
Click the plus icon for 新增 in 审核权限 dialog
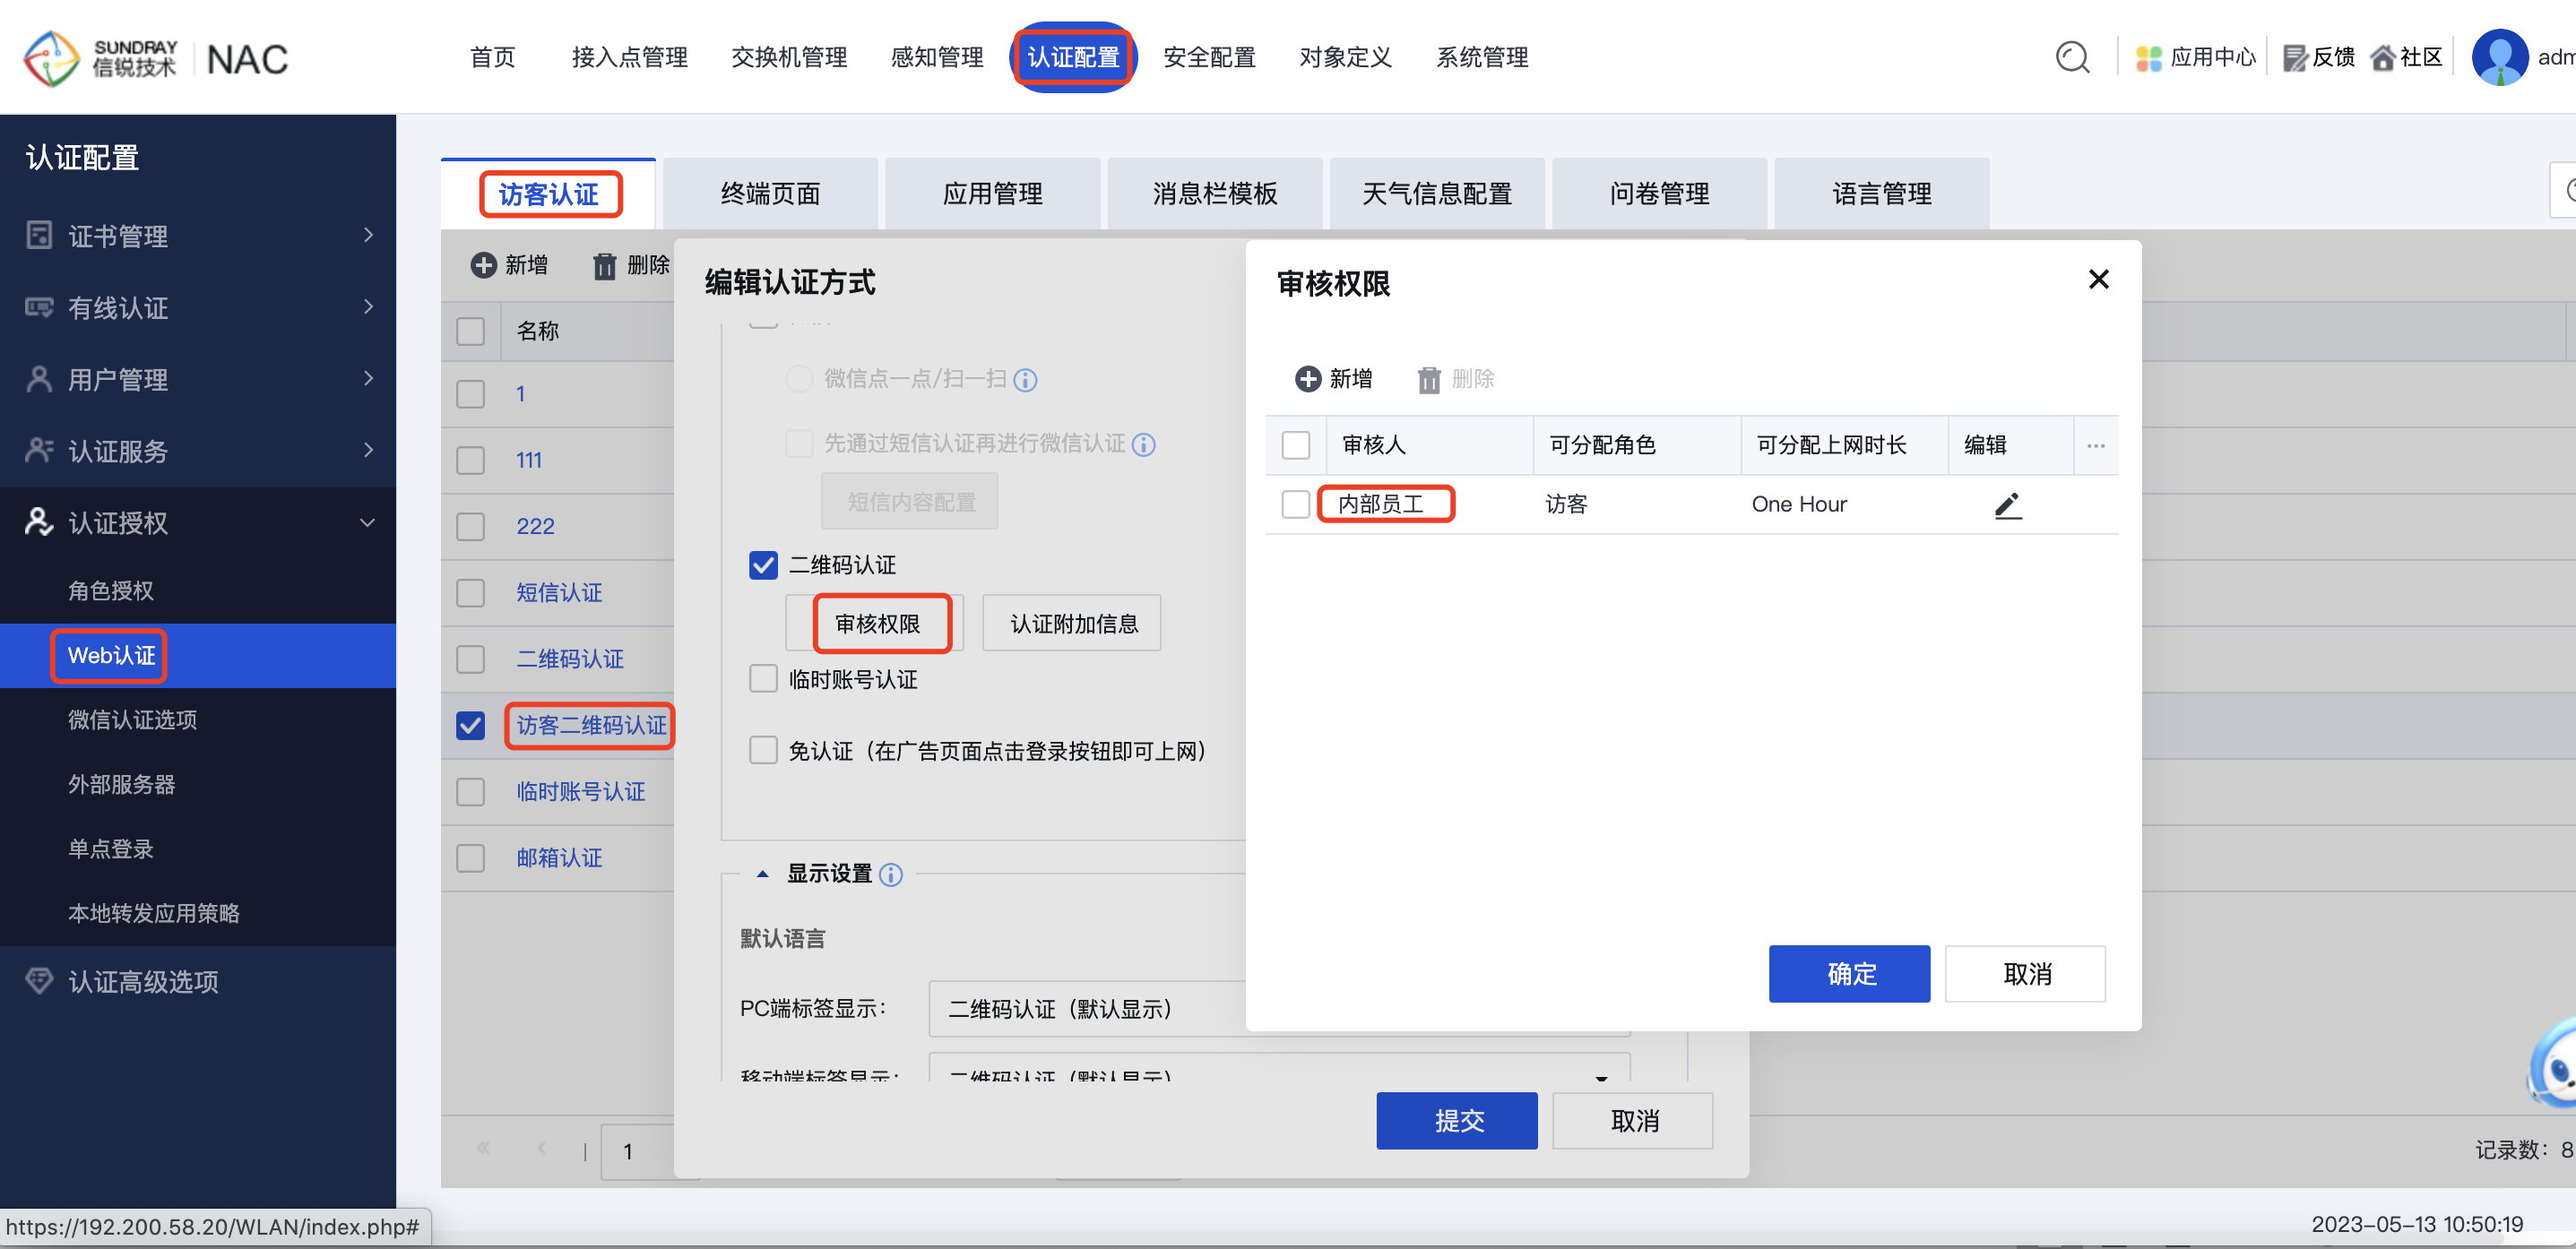pos(1308,379)
